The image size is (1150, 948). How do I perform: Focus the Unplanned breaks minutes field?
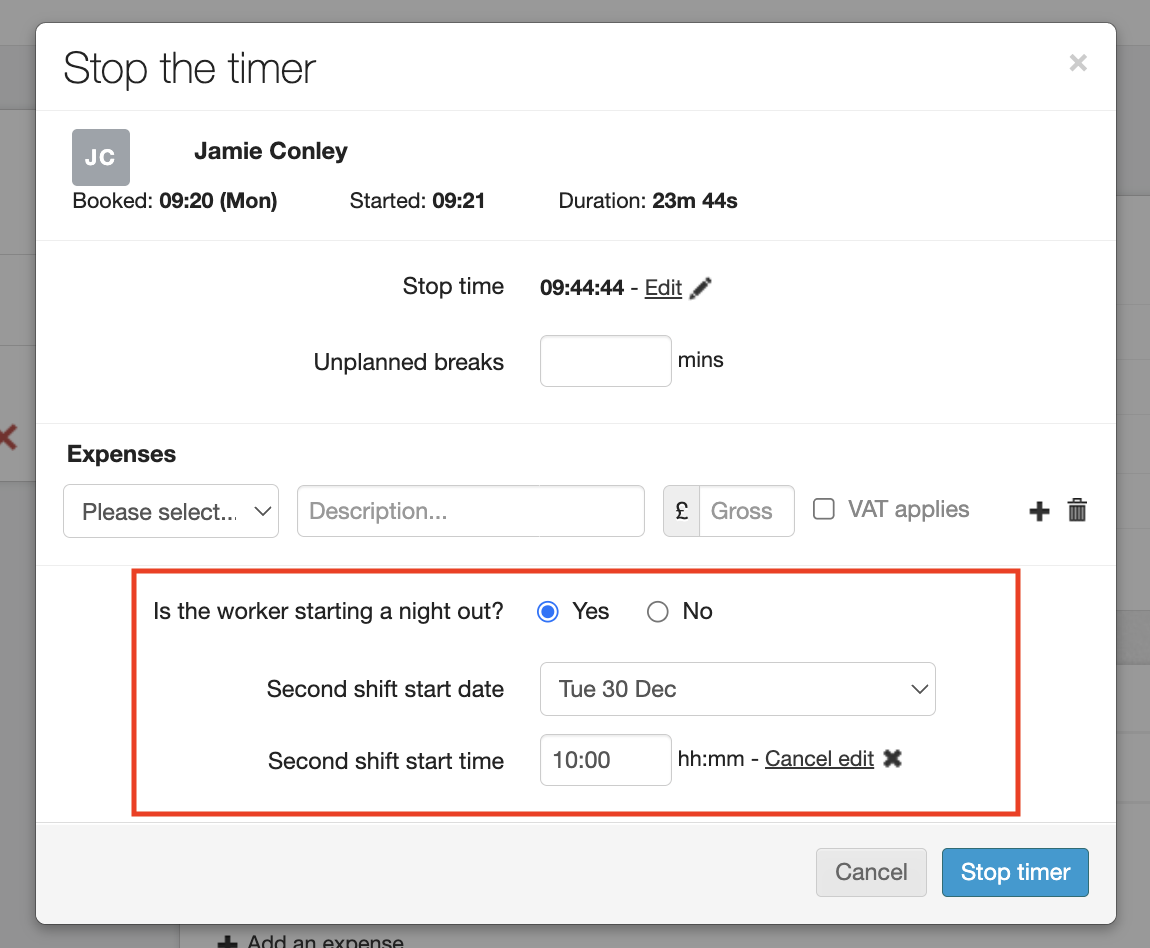coord(605,361)
